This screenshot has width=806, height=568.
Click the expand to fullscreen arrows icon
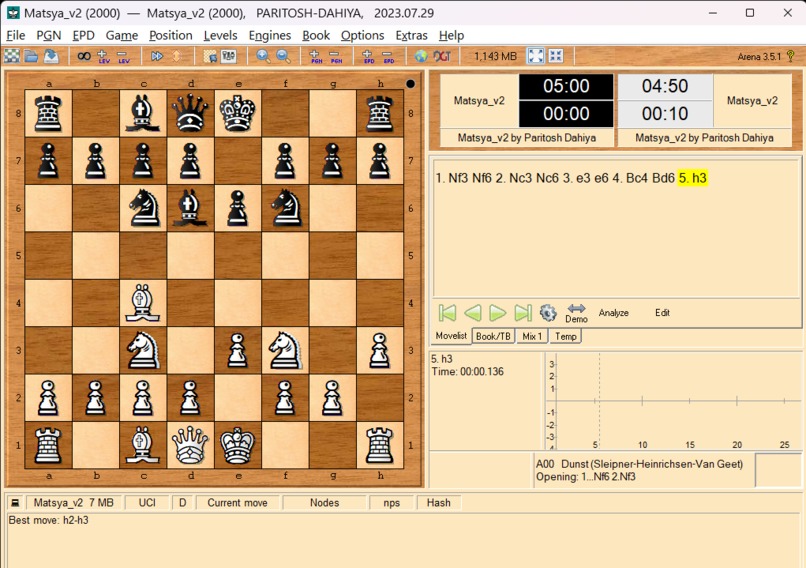pos(536,56)
